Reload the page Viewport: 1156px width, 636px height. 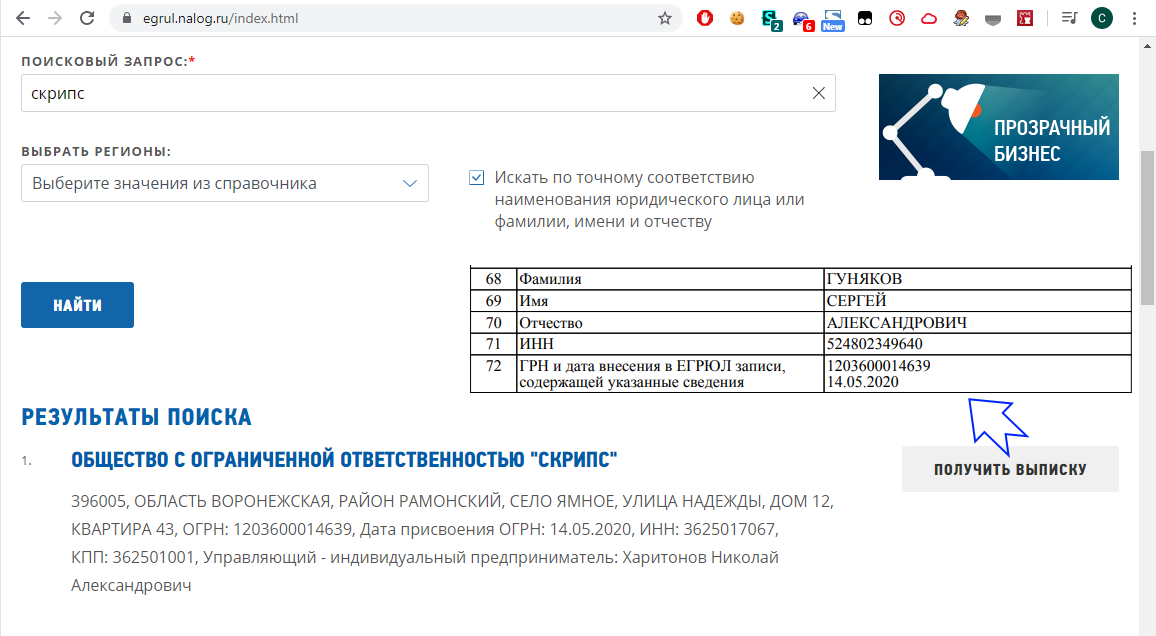87,18
